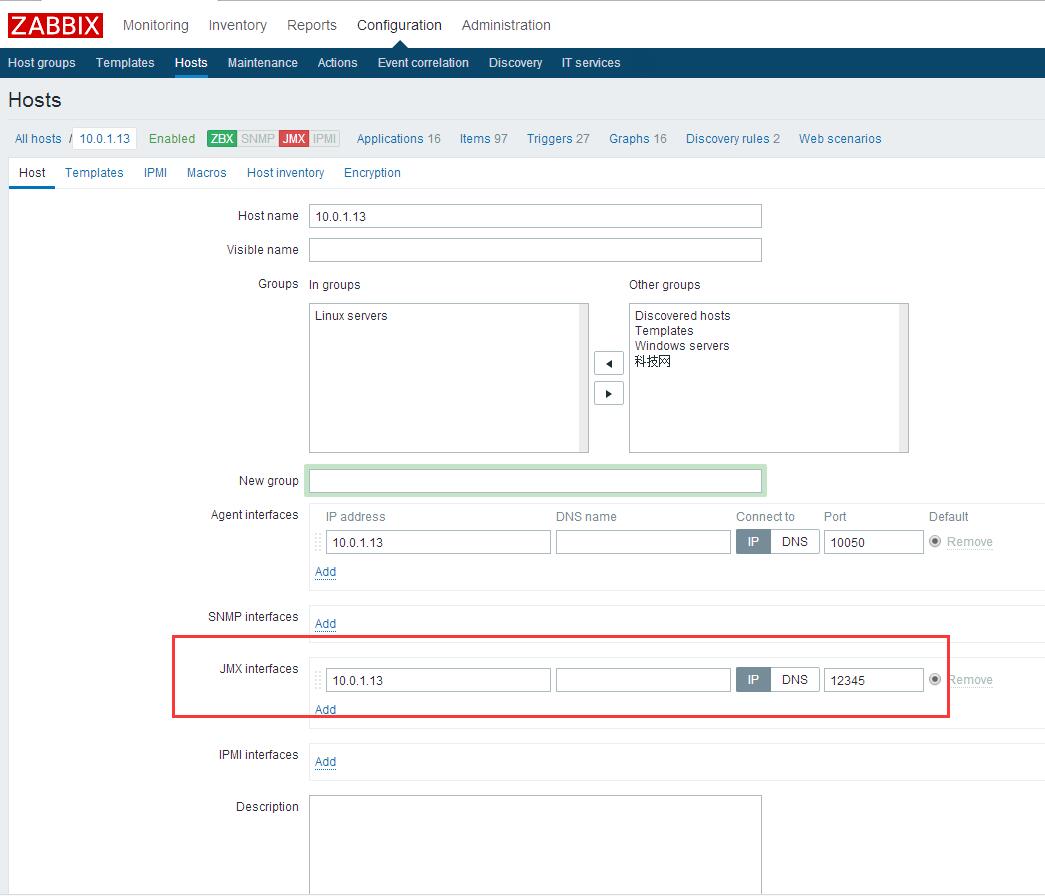
Task: Open the Items 97 link
Action: [x=483, y=139]
